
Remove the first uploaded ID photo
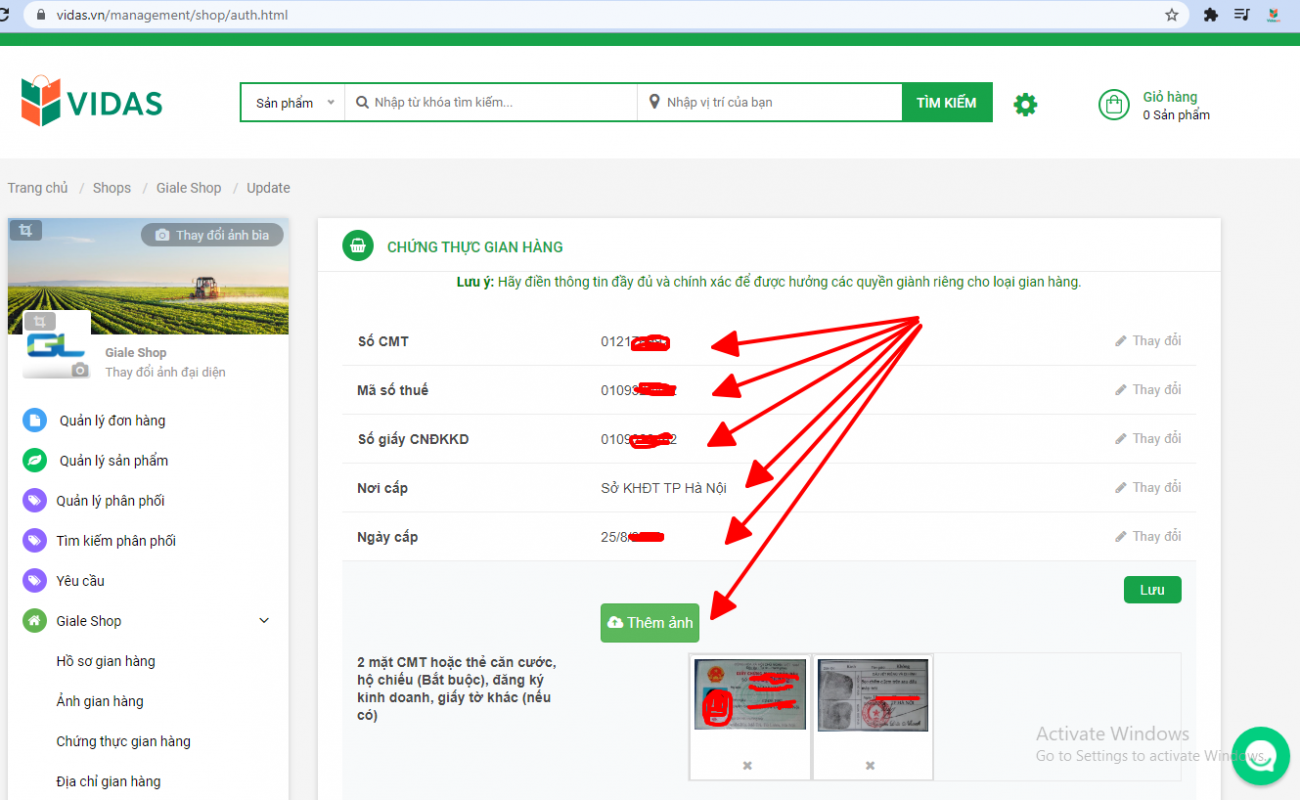(x=747, y=765)
